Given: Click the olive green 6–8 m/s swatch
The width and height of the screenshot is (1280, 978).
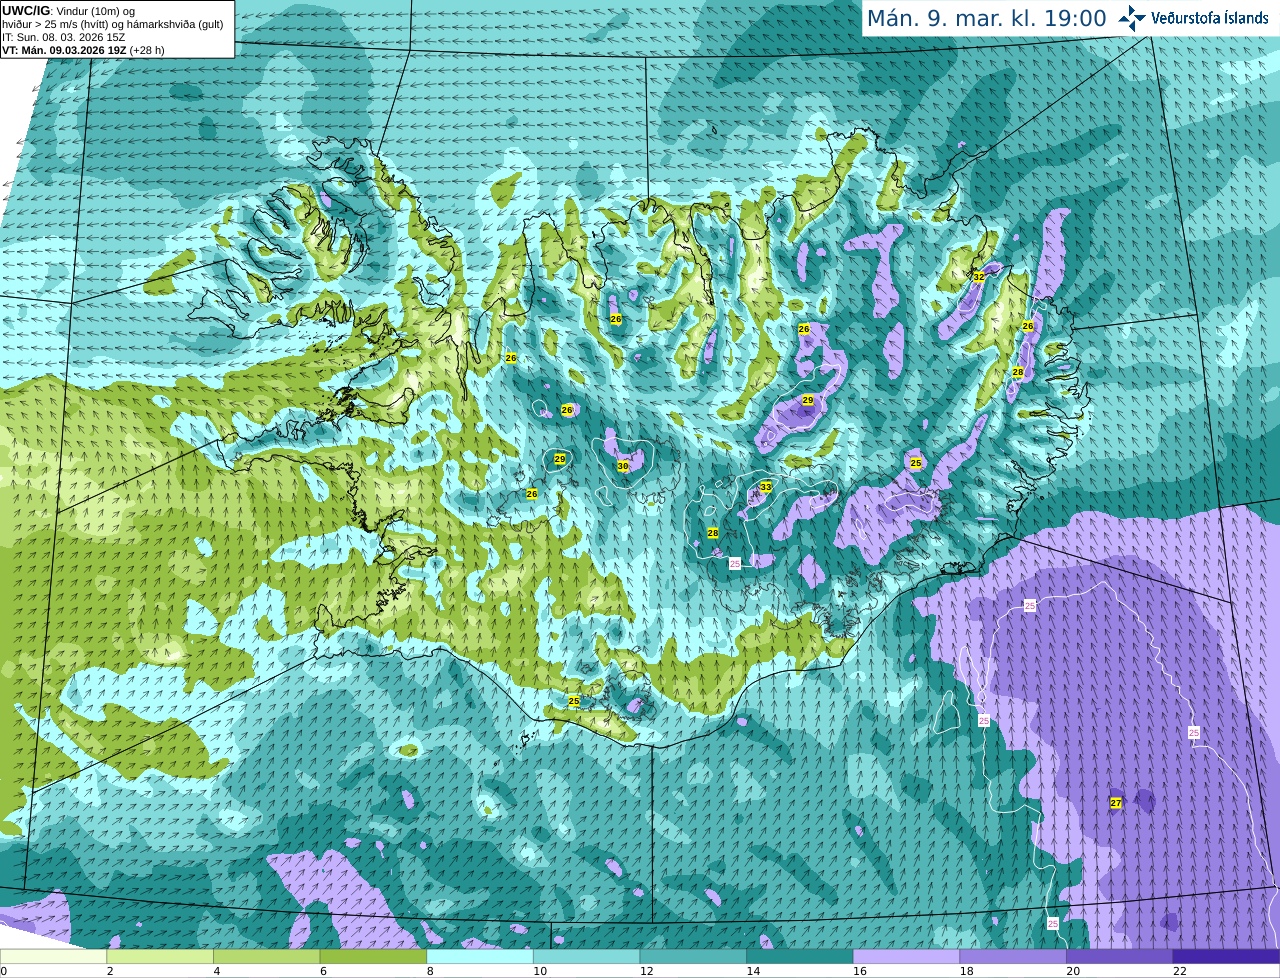Looking at the screenshot, I should (x=373, y=957).
